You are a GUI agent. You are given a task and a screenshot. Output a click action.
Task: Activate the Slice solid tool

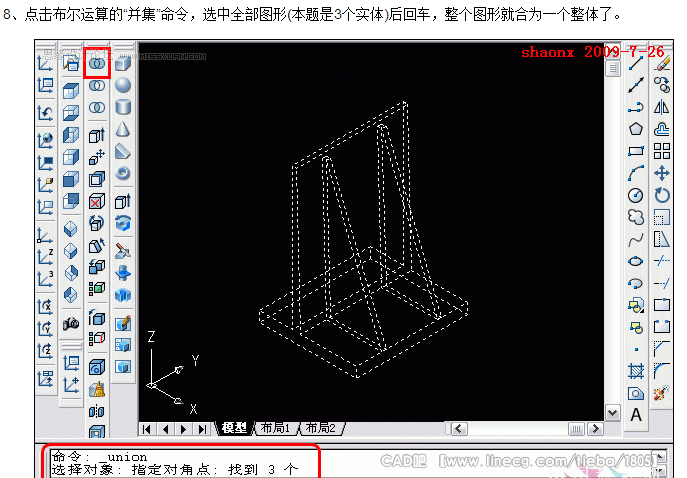click(123, 251)
